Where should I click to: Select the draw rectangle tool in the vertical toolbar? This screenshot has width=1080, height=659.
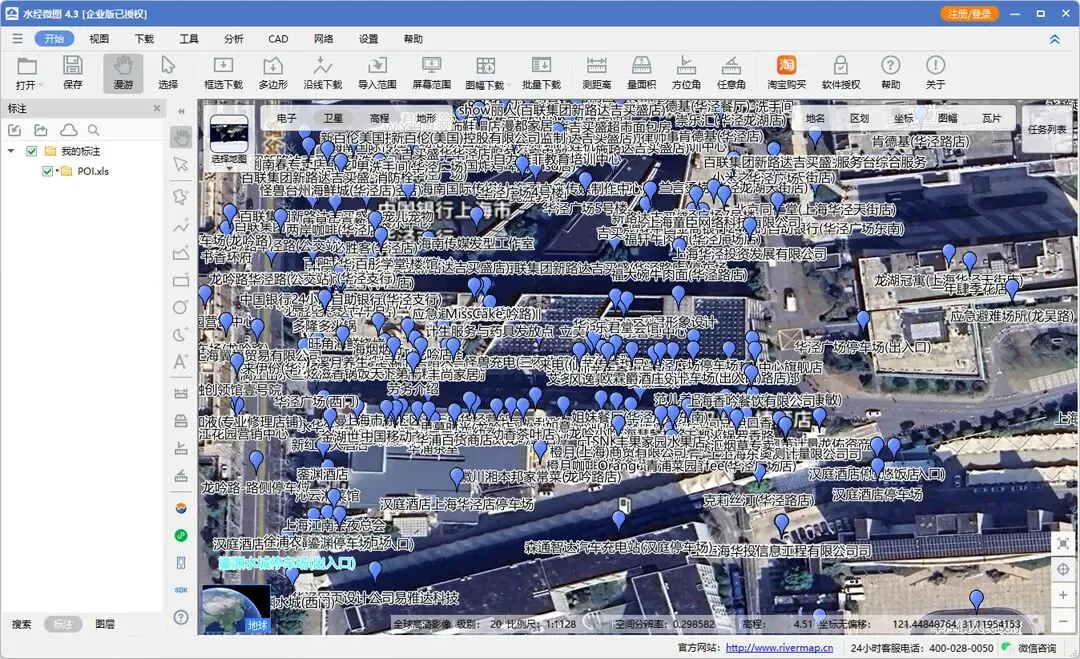click(x=181, y=280)
